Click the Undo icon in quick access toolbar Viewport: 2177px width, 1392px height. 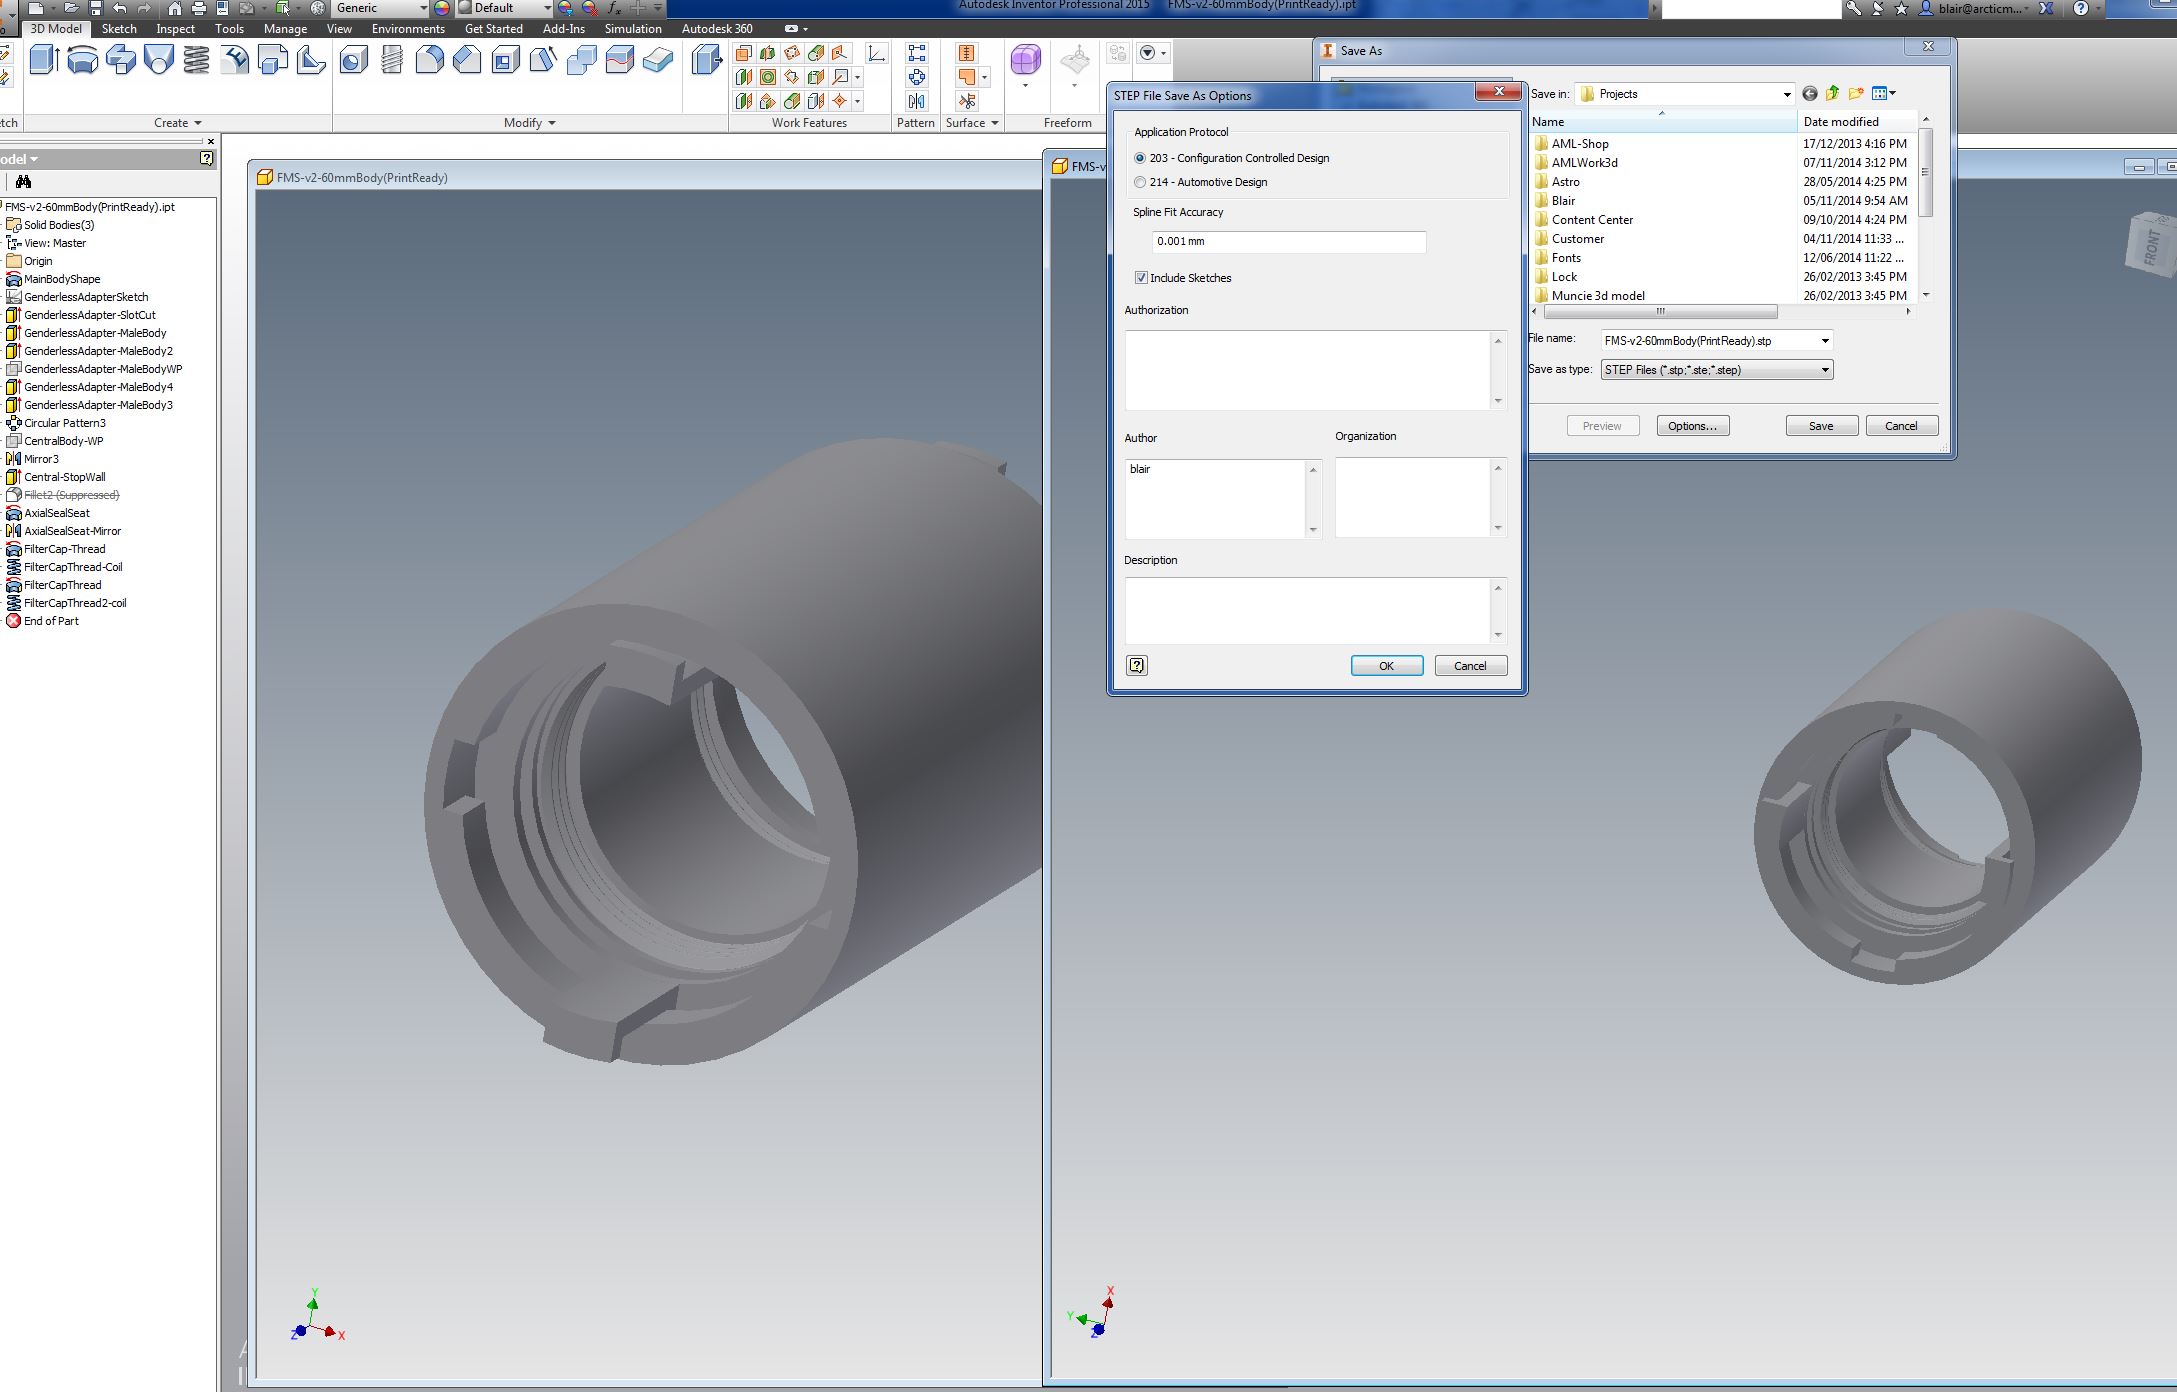(120, 8)
